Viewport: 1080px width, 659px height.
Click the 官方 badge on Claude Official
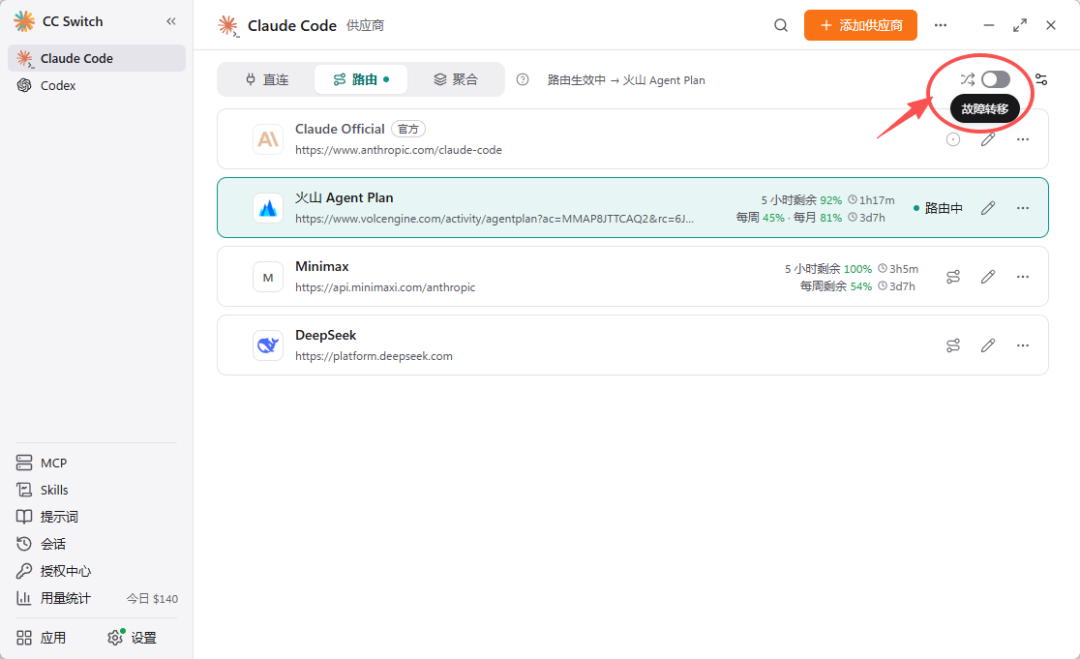point(408,129)
